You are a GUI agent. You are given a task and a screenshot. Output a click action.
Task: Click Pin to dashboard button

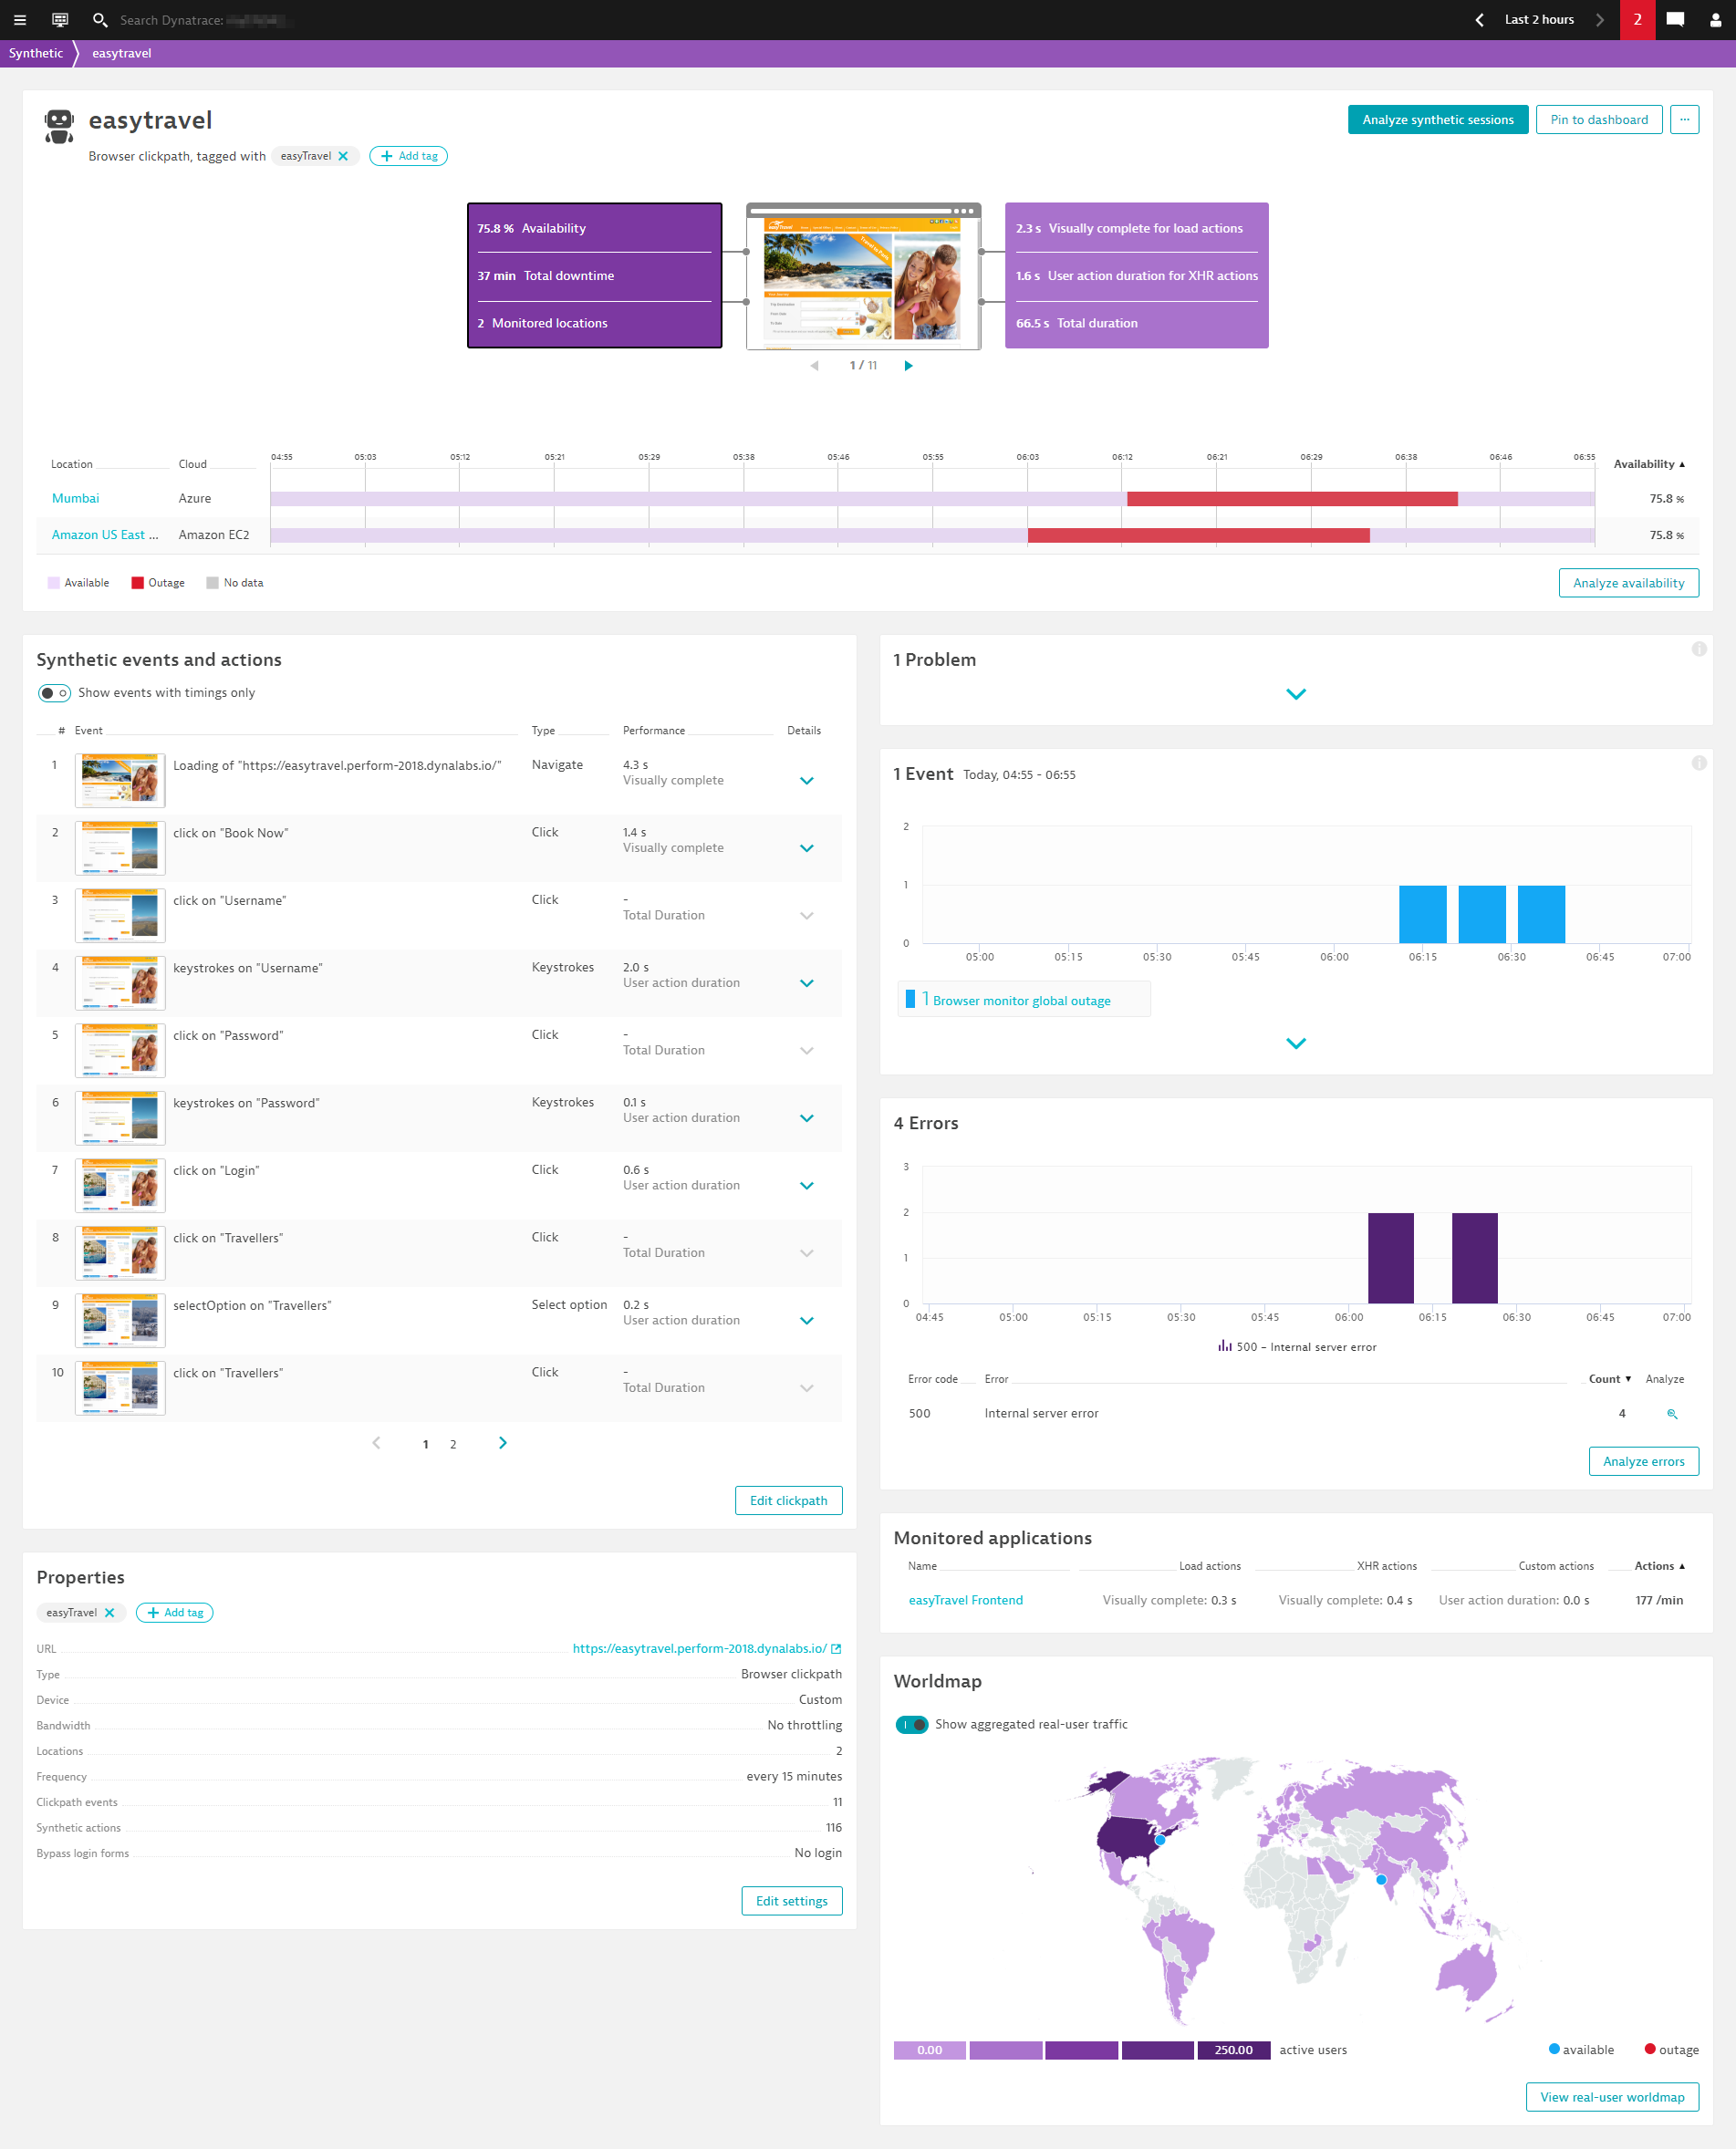tap(1599, 120)
